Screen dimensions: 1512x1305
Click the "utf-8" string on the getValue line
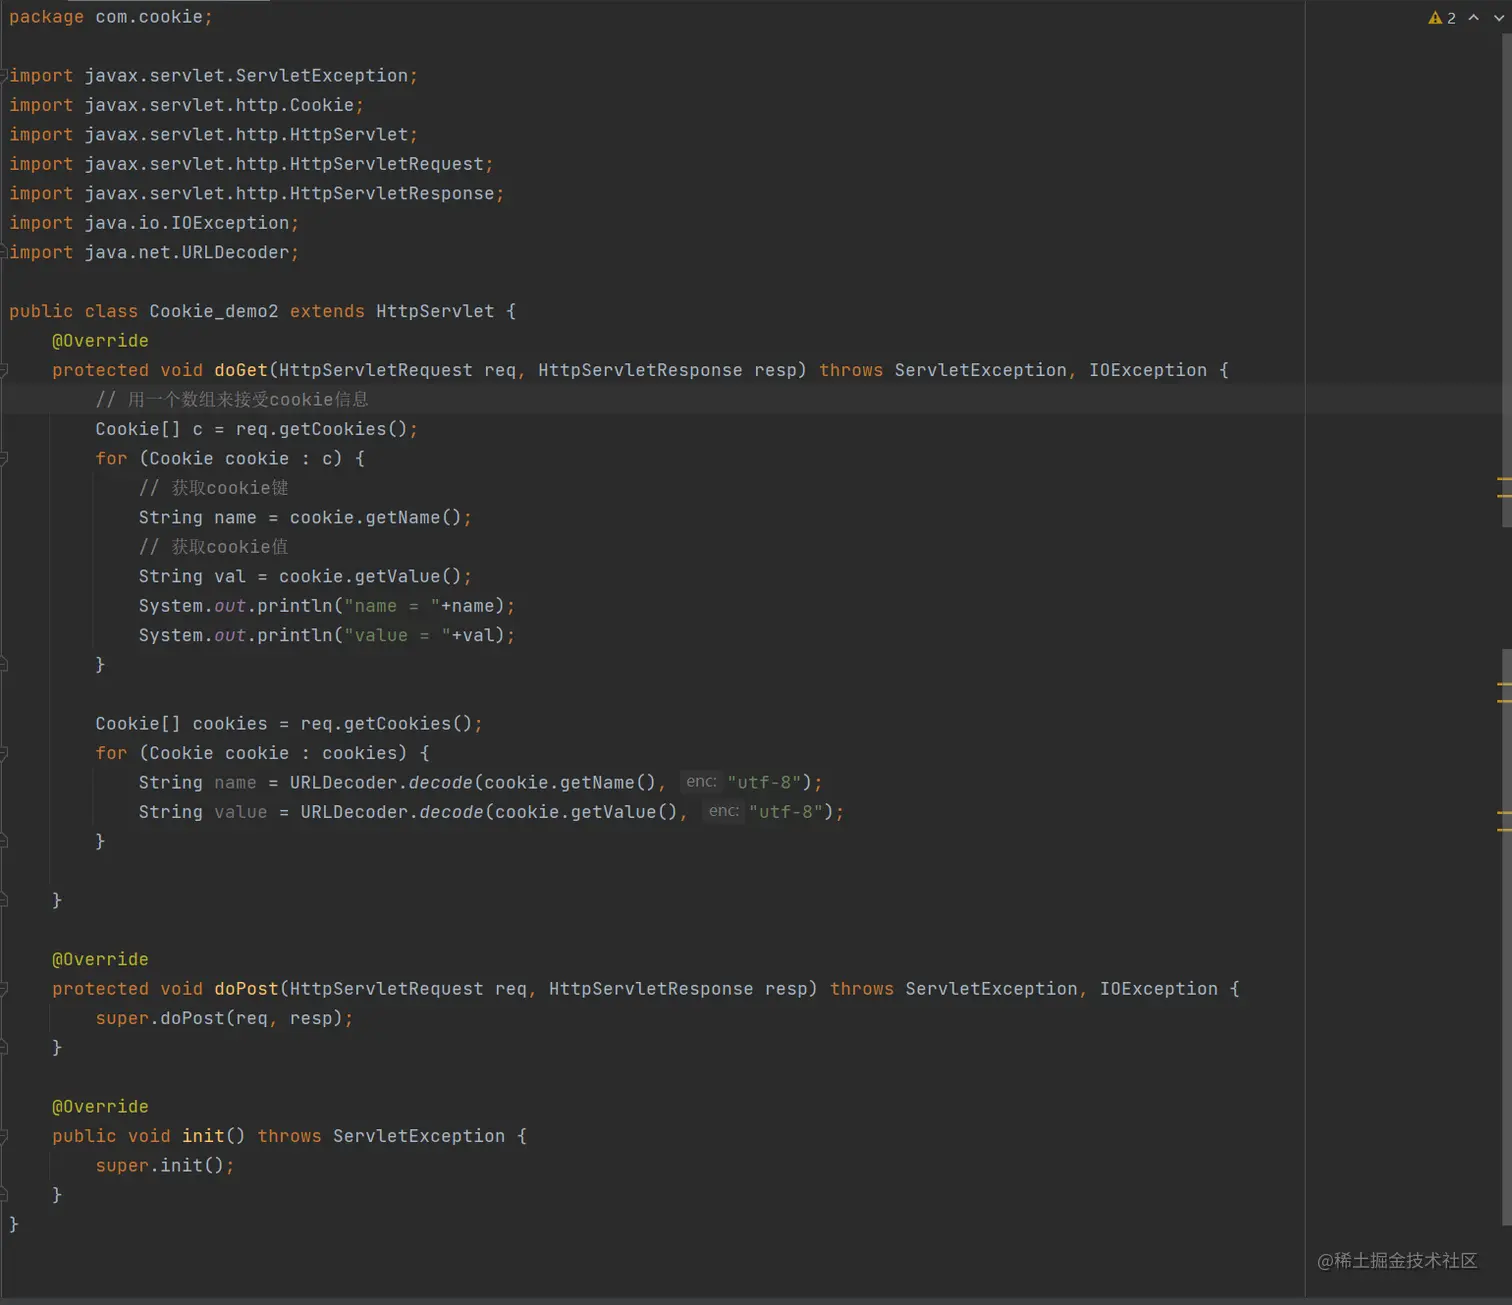786,812
